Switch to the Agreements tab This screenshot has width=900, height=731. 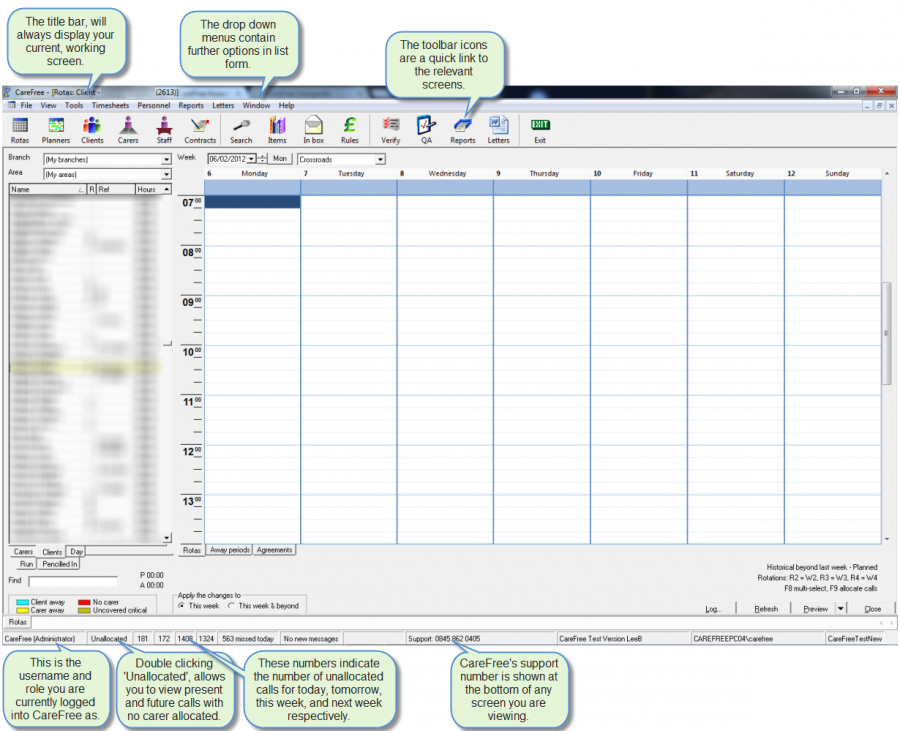point(274,550)
